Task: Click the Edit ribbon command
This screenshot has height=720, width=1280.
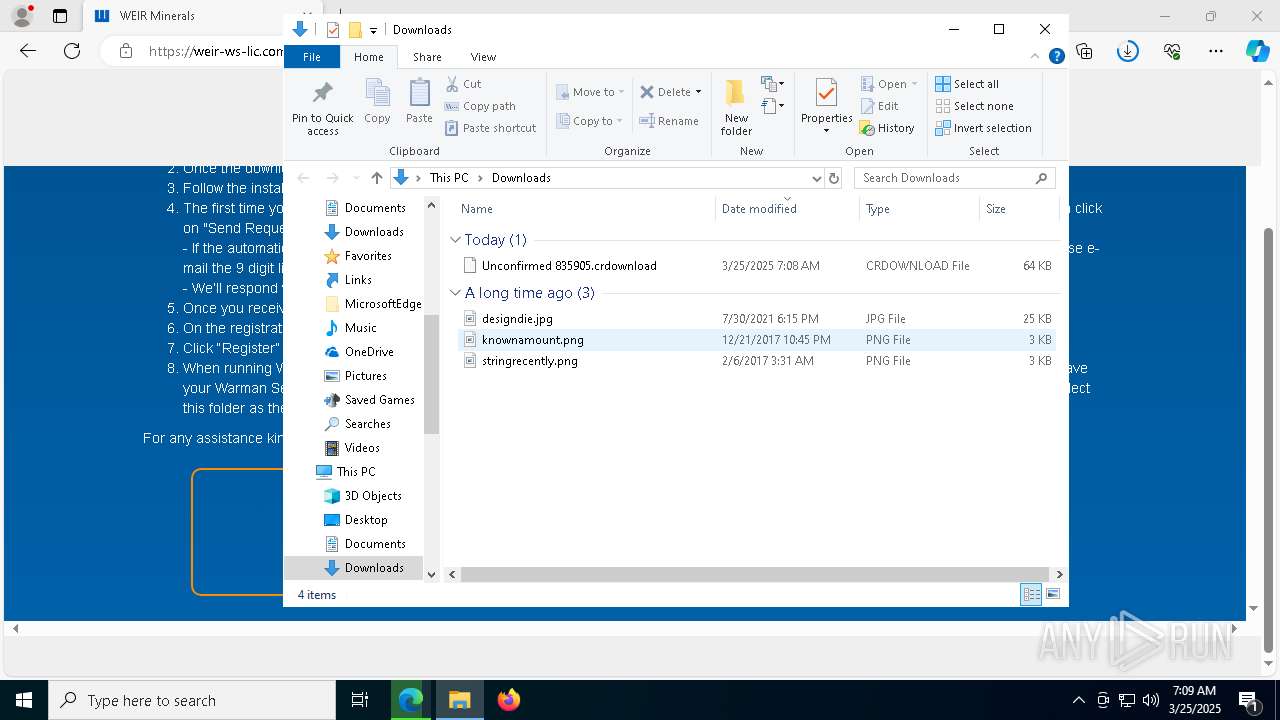Action: coord(879,106)
